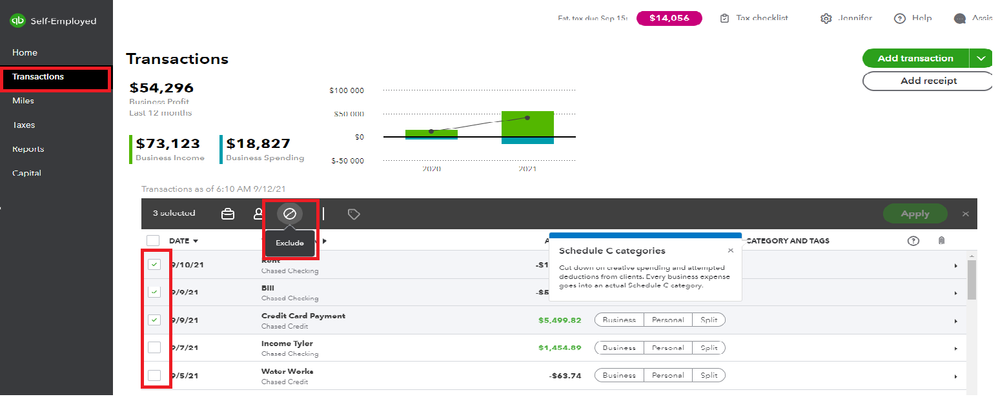Expand Water Works row arrow

coord(955,376)
